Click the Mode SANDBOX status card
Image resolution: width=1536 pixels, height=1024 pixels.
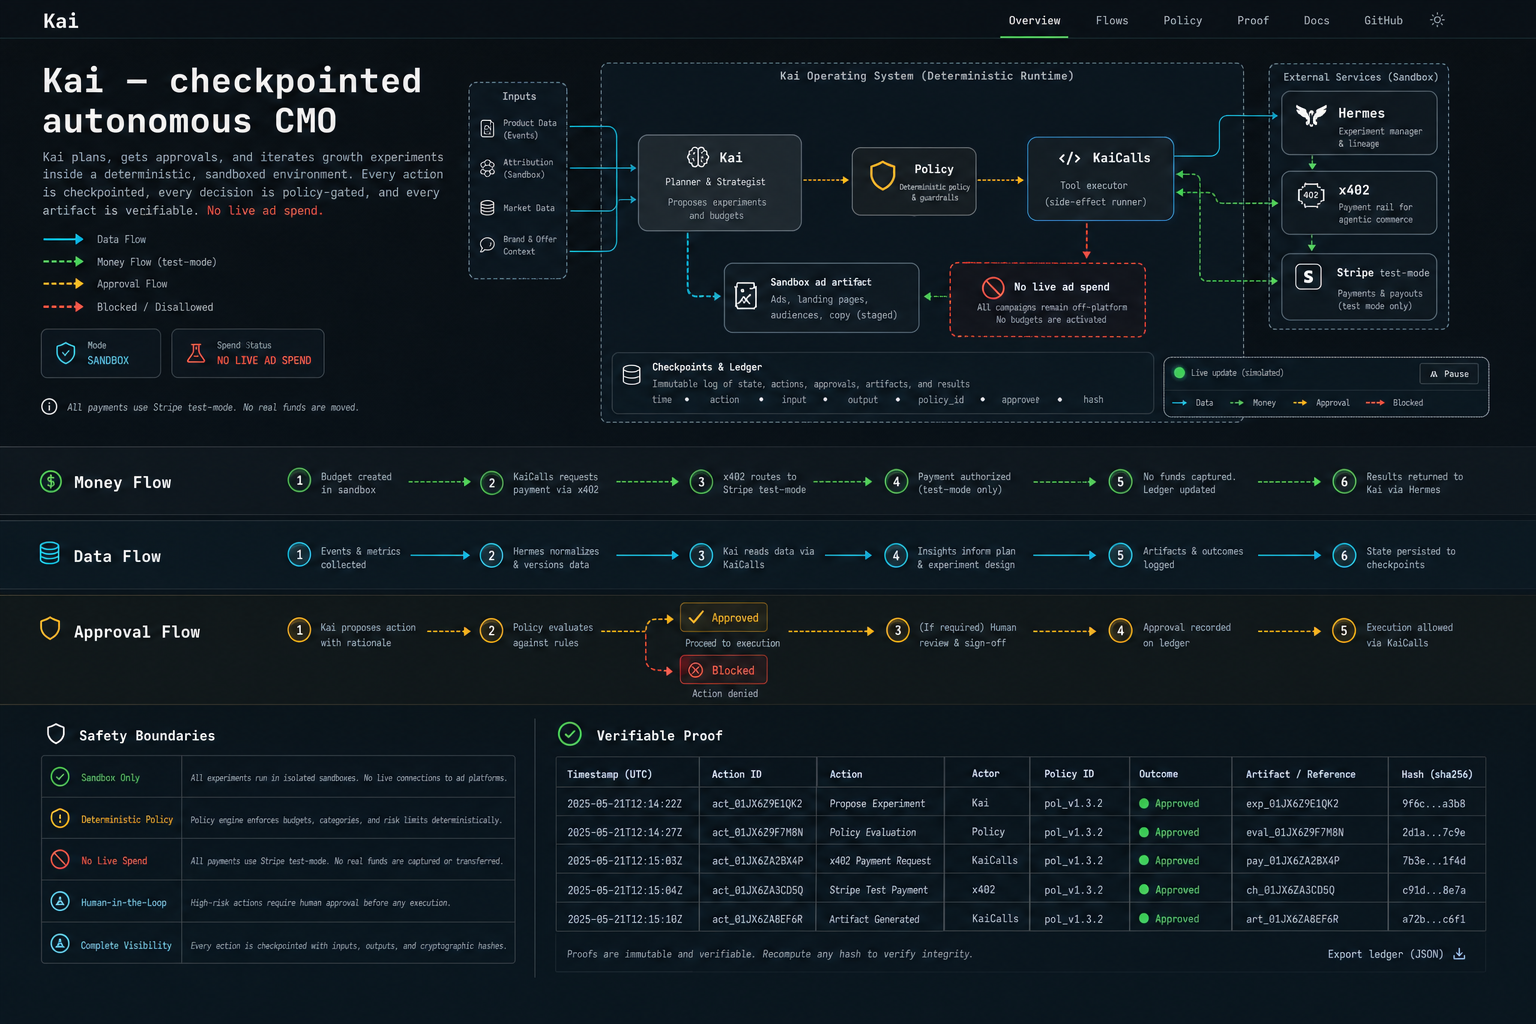tap(101, 353)
